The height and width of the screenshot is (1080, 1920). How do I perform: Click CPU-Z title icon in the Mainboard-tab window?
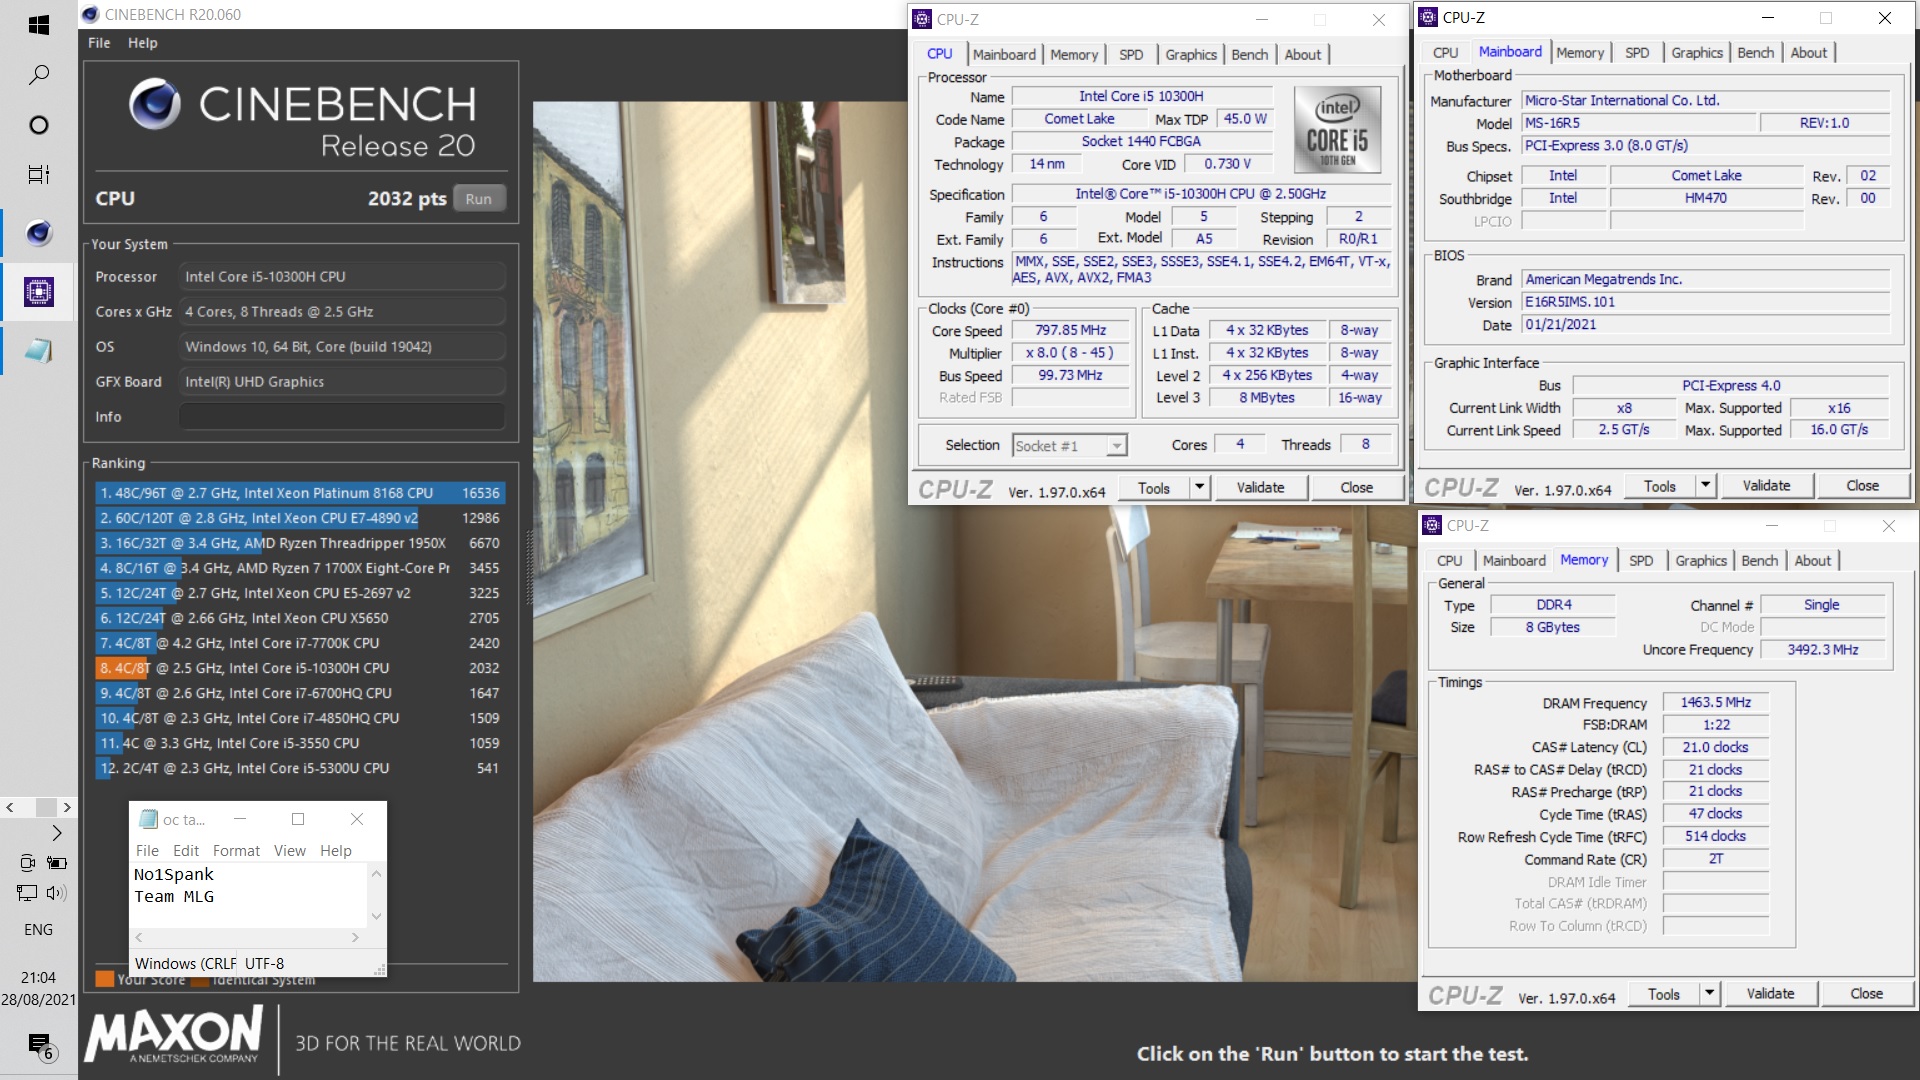1429,17
